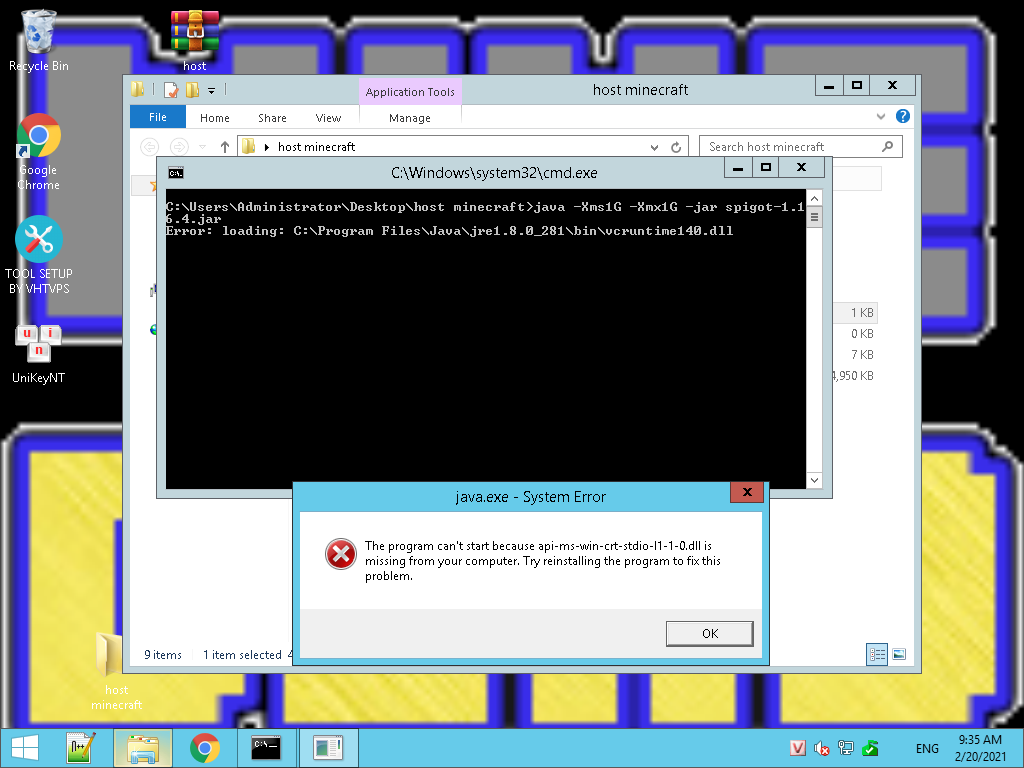Click the last taskbar application button
This screenshot has height=768, width=1024.
point(328,748)
